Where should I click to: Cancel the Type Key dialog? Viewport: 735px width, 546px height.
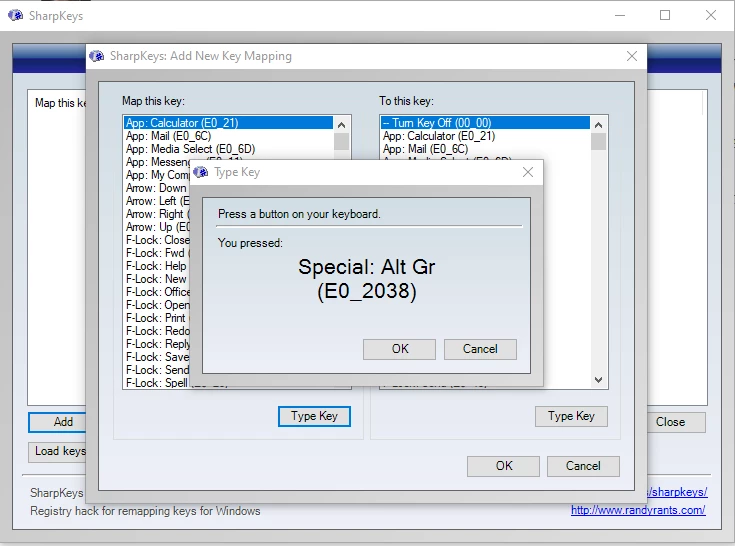pos(480,349)
